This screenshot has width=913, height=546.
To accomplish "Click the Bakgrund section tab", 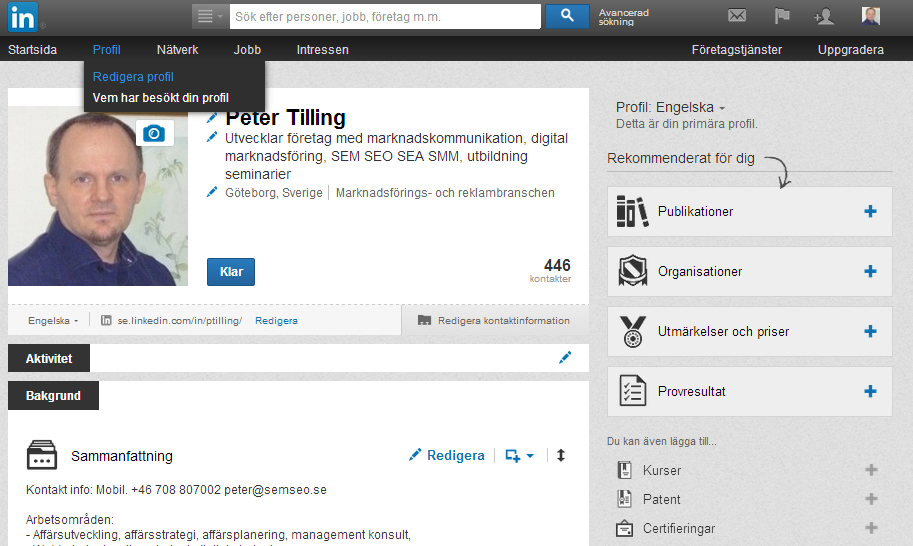I will [x=53, y=395].
